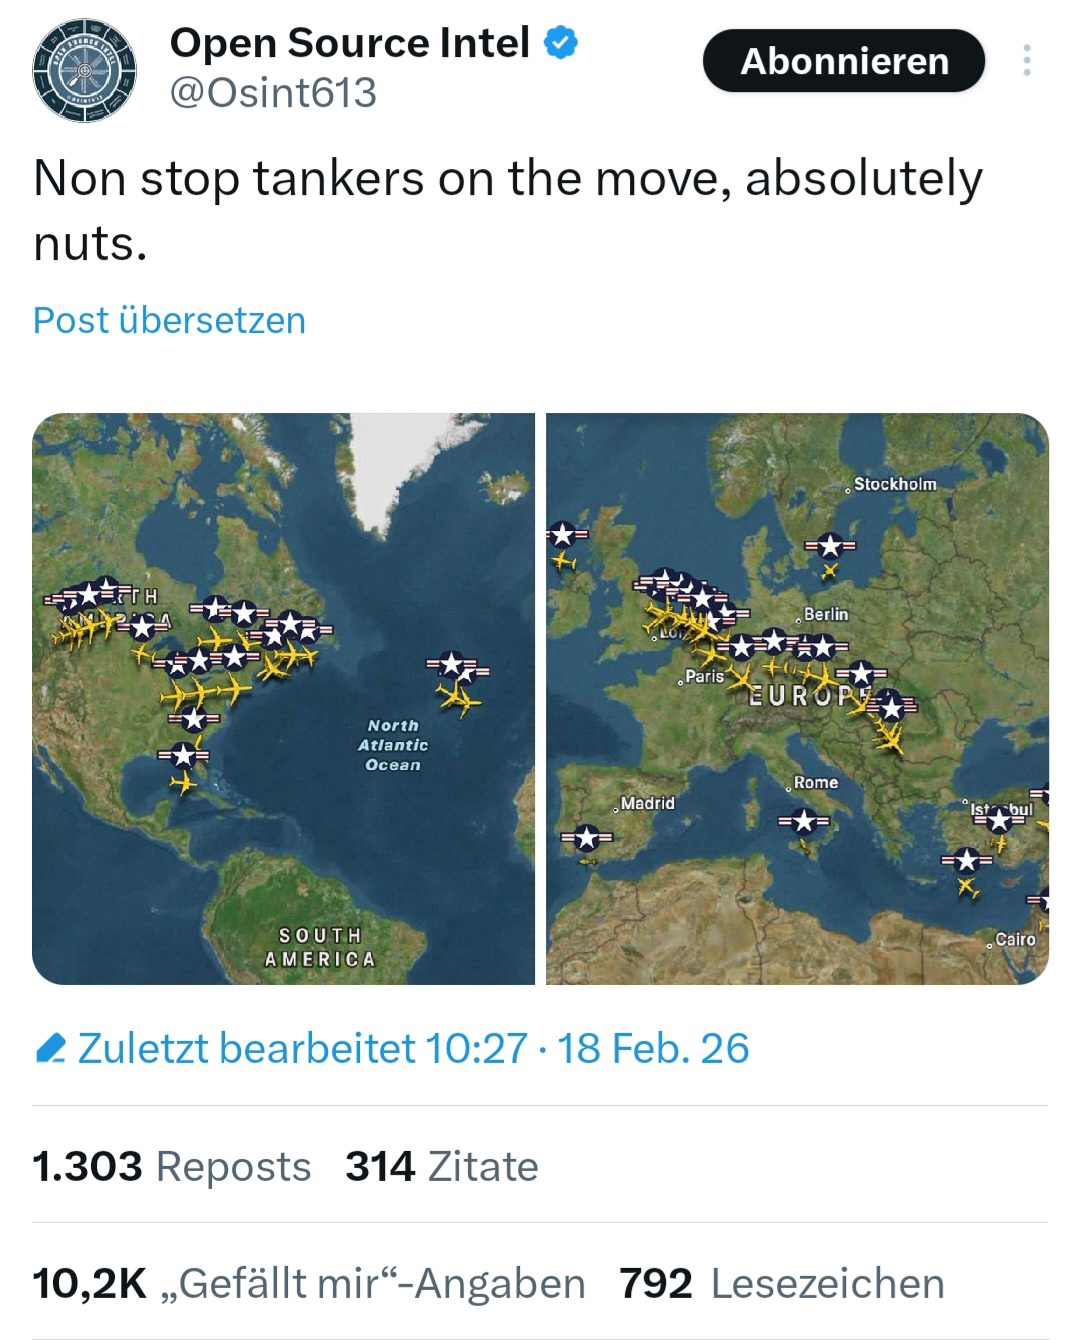Open the Europe tanker map image
This screenshot has width=1067, height=1340.
[x=797, y=698]
